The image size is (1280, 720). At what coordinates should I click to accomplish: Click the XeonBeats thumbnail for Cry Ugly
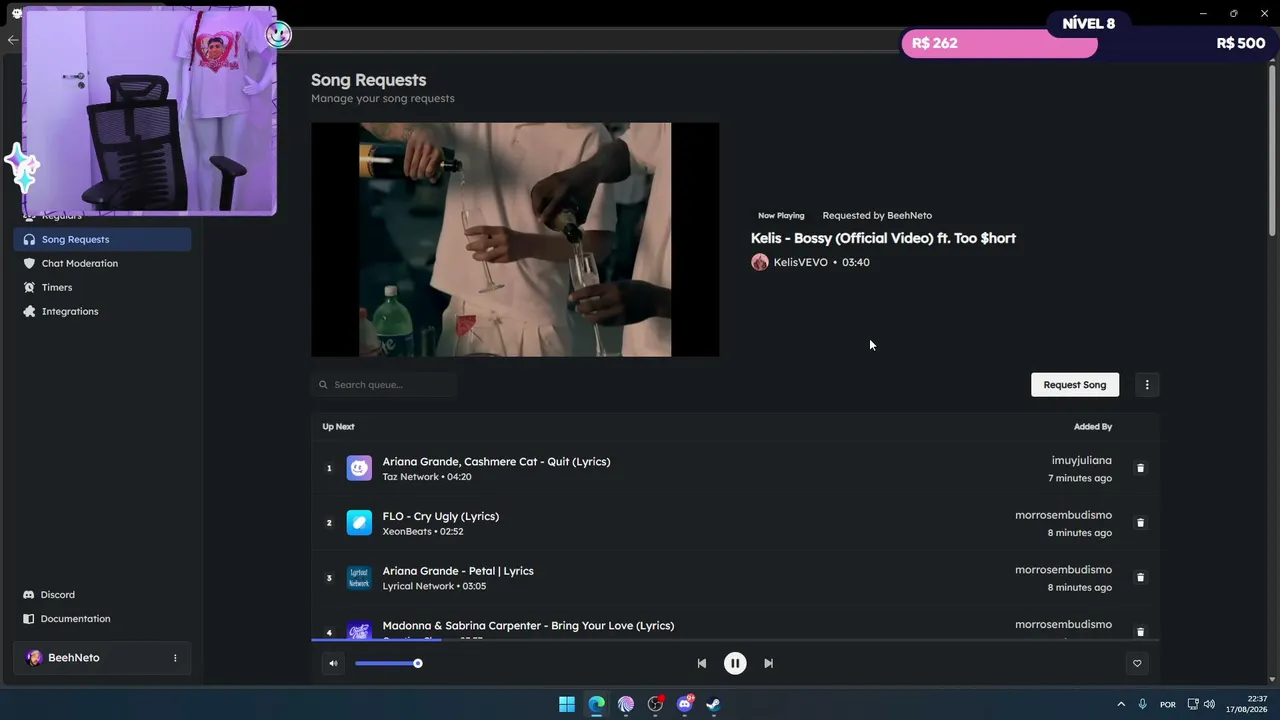(x=359, y=523)
